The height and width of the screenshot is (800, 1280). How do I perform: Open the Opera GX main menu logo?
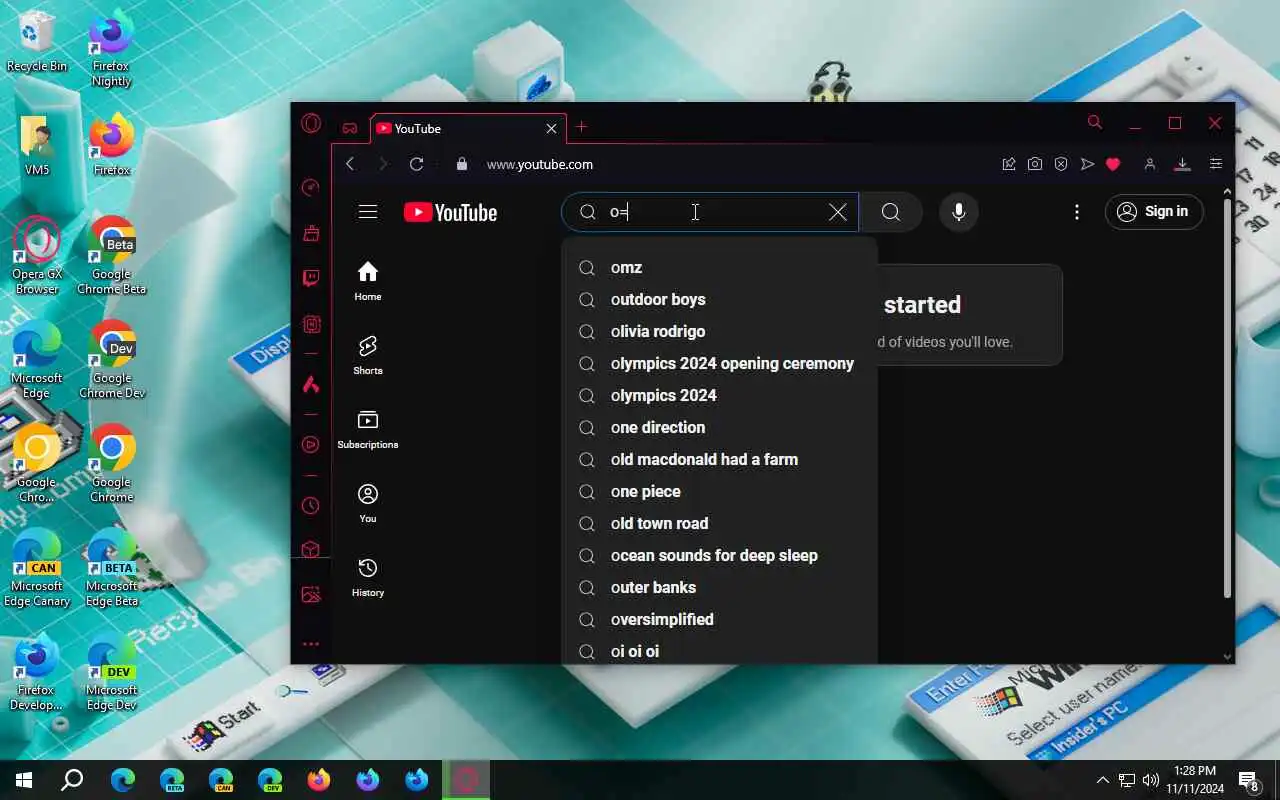pyautogui.click(x=311, y=124)
